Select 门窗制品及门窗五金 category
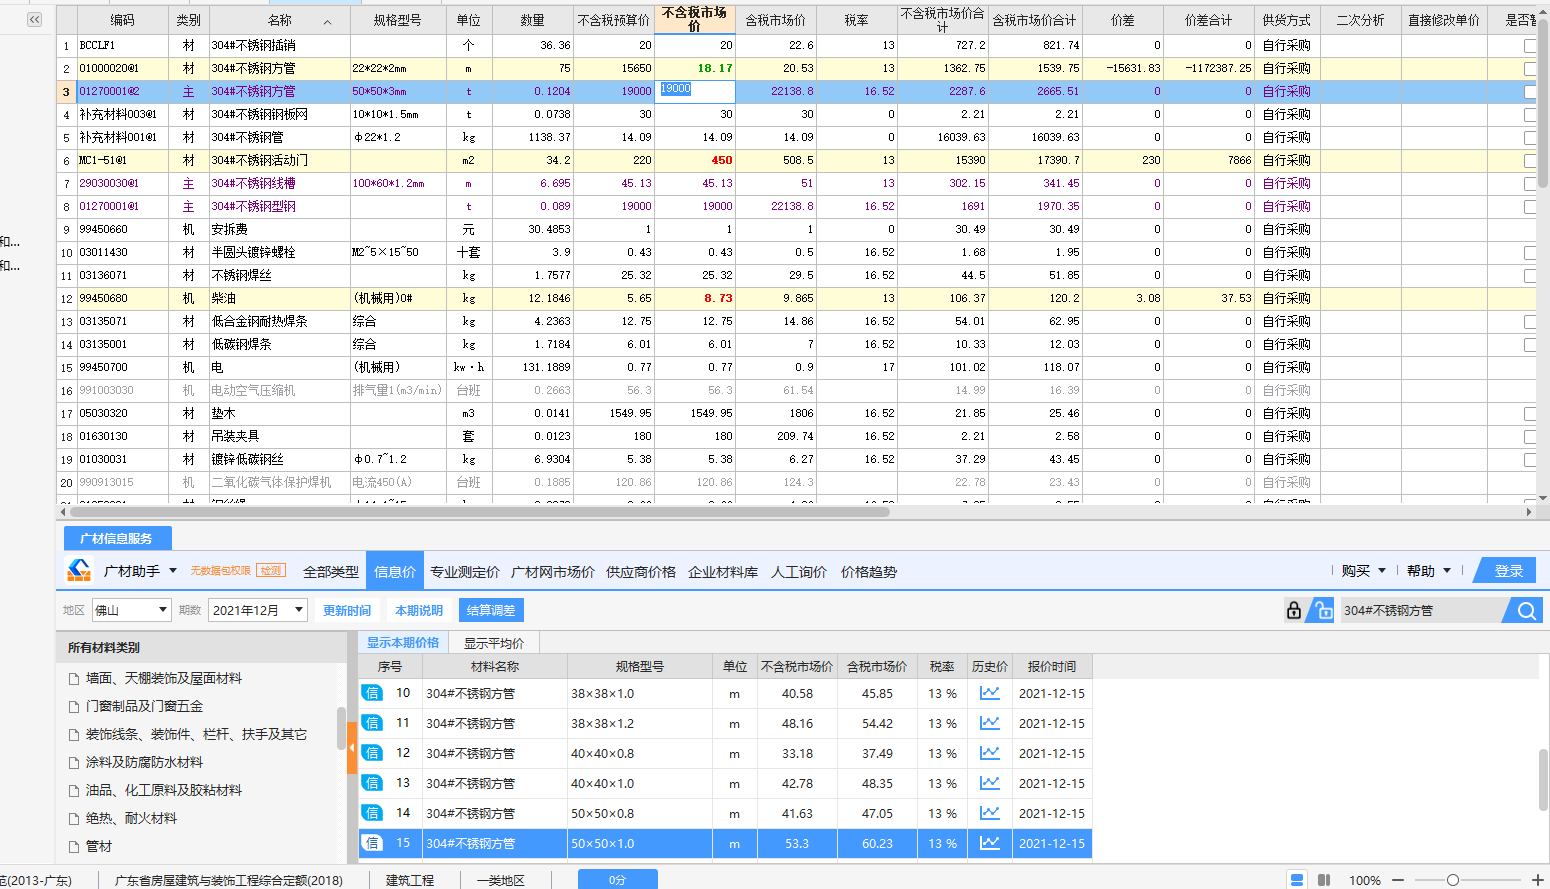1550x889 pixels. tap(145, 707)
